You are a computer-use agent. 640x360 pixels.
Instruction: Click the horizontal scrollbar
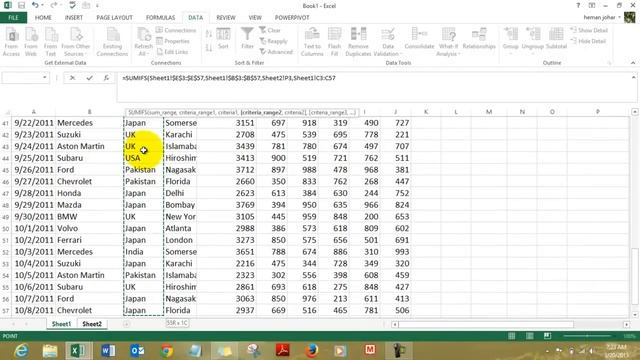(486, 324)
